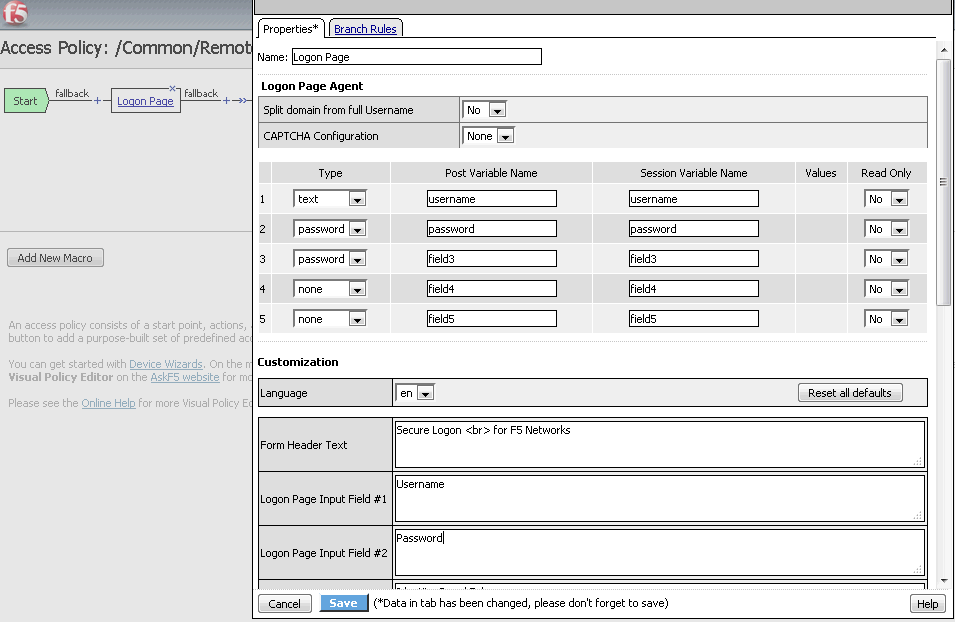The image size is (955, 622).
Task: Click the Start node in policy flow
Action: pyautogui.click(x=25, y=101)
